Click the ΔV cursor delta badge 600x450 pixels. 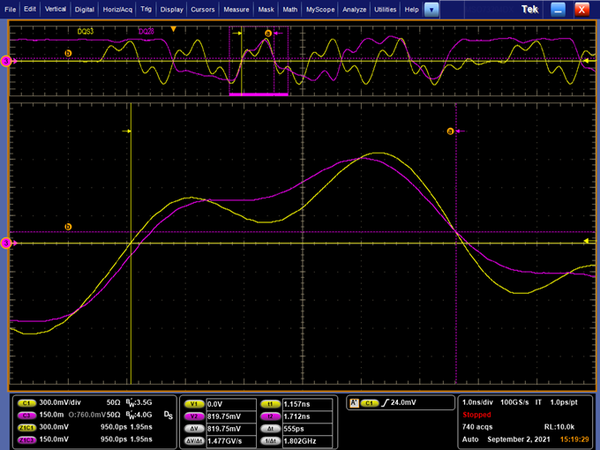tap(196, 426)
